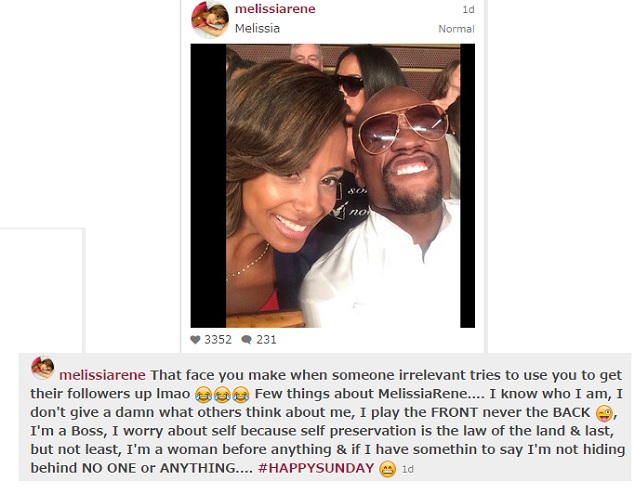The image size is (635, 494).
Task: Click the 231 comments count
Action: [x=267, y=340]
